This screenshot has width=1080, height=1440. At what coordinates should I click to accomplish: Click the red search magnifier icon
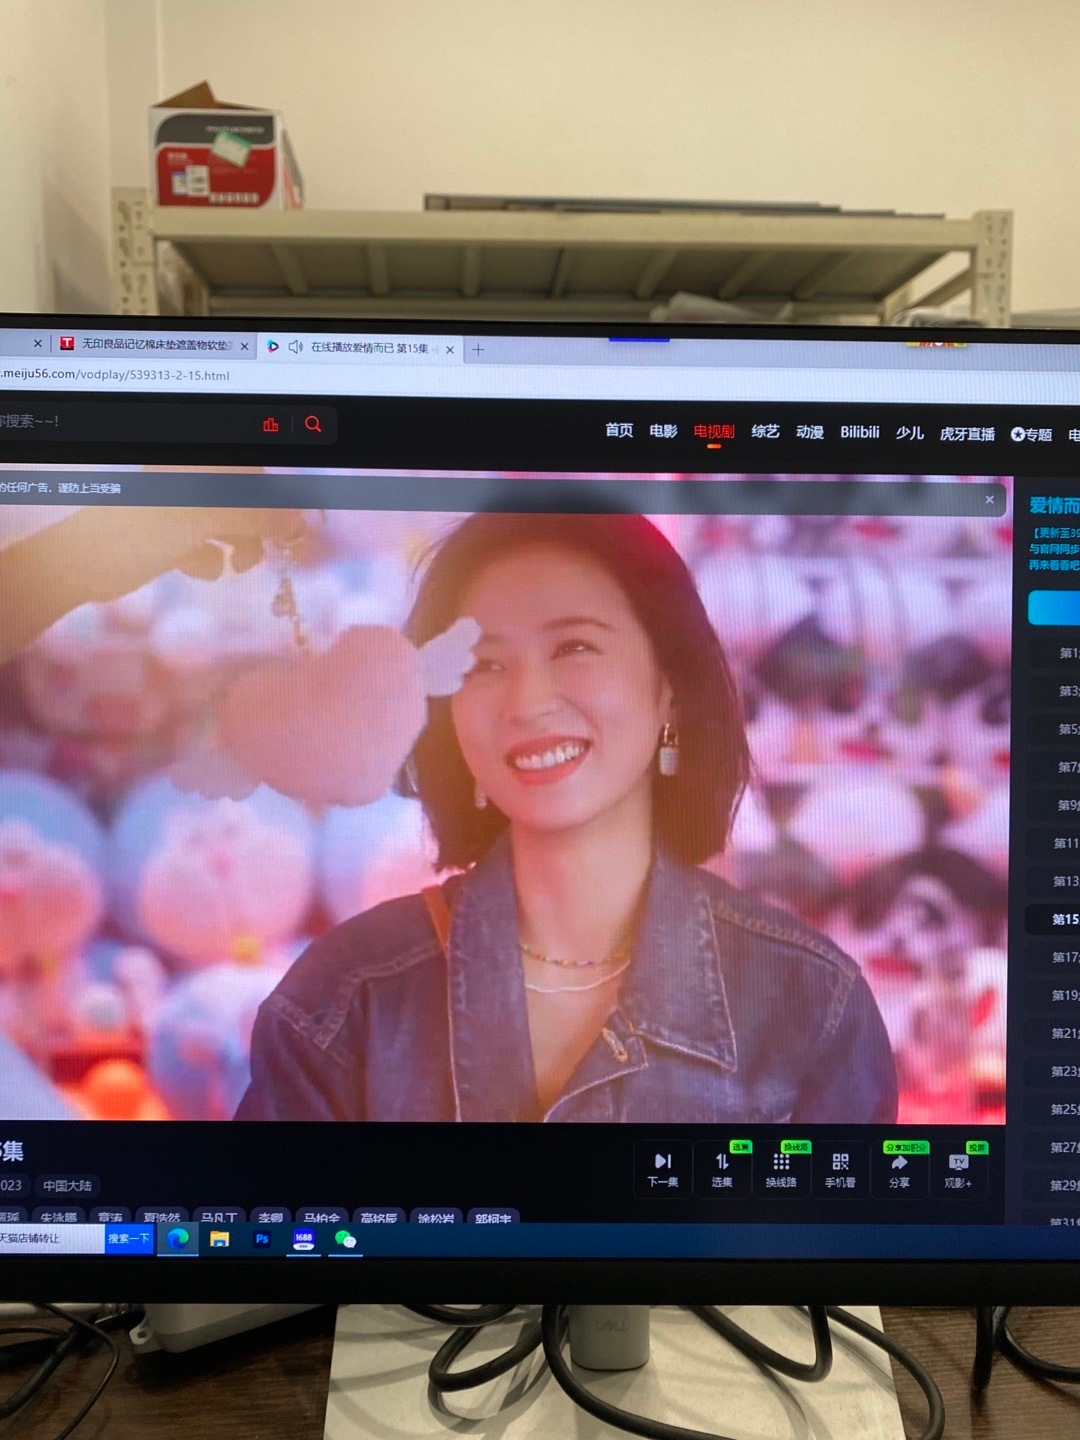[x=313, y=424]
